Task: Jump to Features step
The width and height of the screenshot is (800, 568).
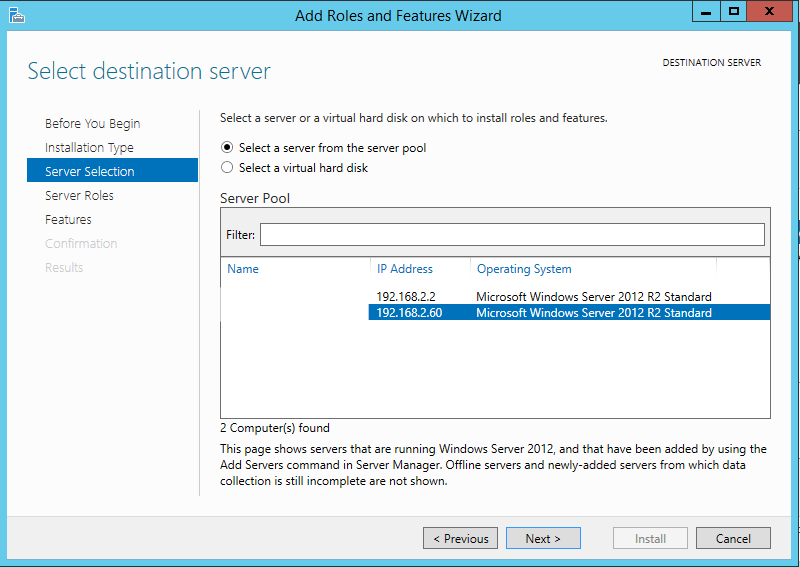Action: click(68, 219)
